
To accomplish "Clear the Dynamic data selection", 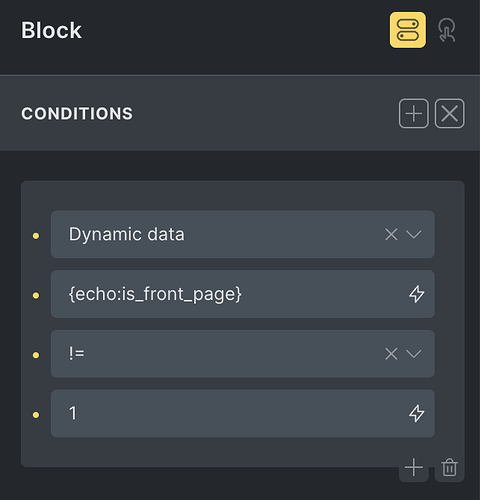I will 391,234.
